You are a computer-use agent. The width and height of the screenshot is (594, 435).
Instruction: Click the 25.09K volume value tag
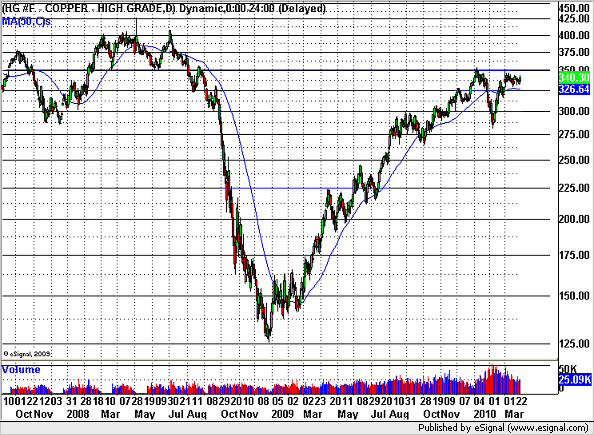pos(575,379)
